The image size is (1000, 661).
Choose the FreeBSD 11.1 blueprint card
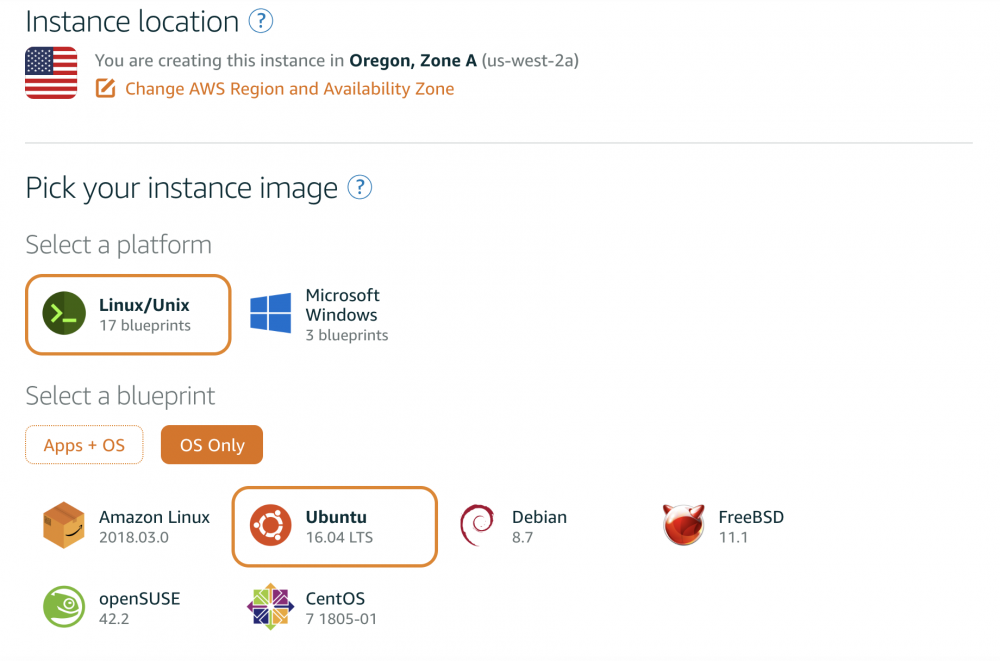(x=730, y=524)
